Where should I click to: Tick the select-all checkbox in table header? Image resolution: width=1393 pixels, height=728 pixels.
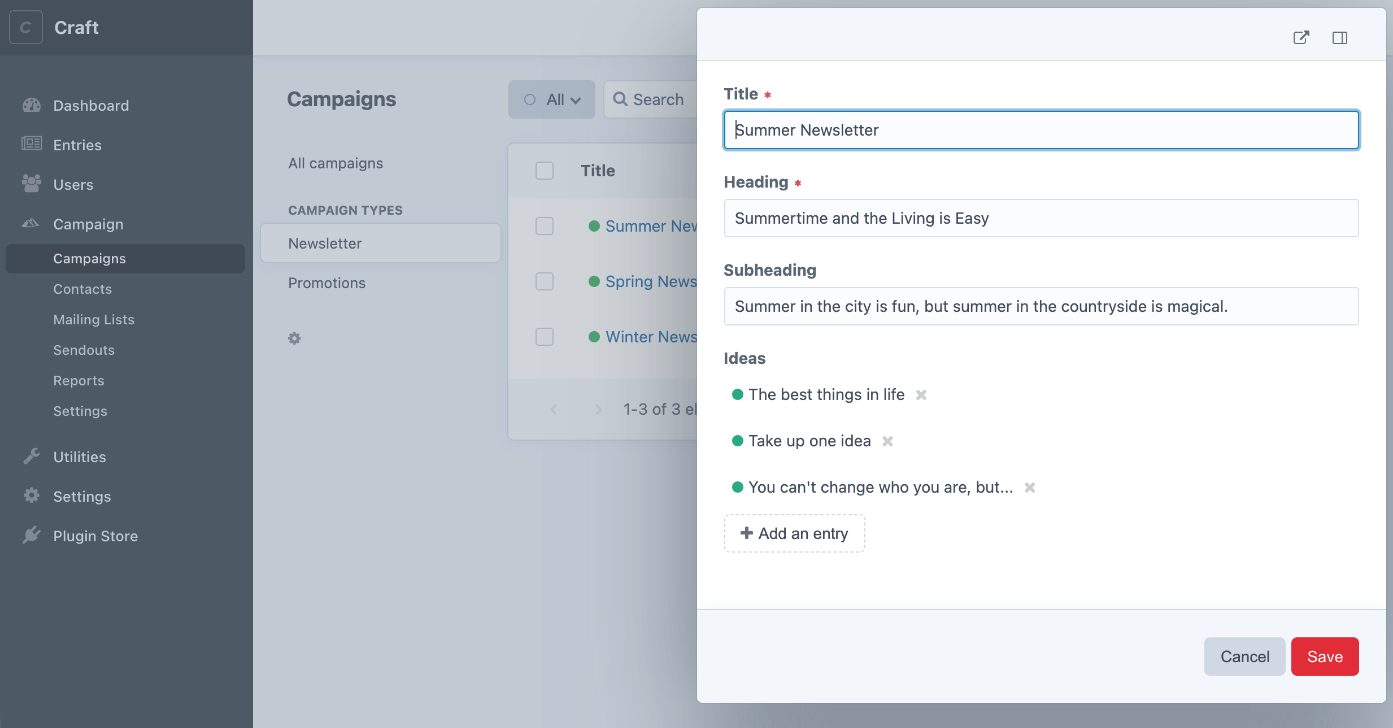point(545,171)
